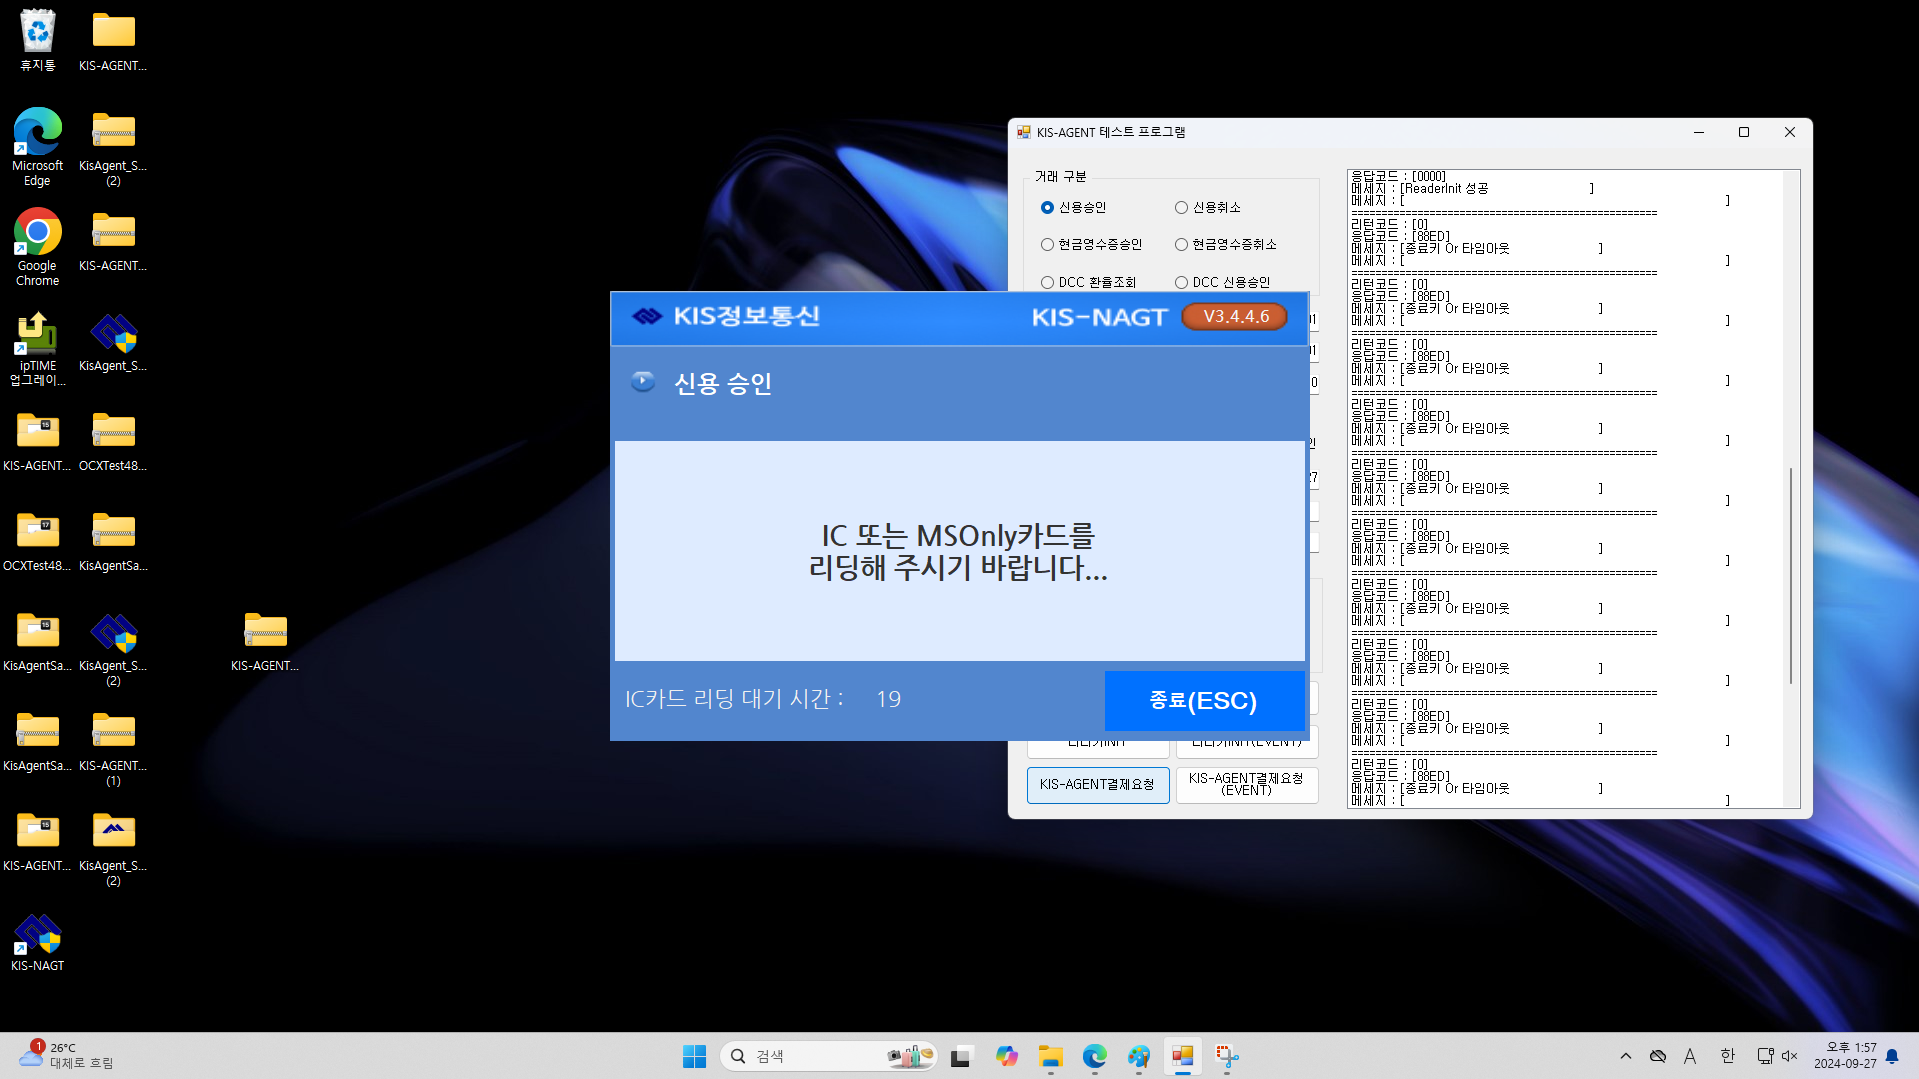Select the 신용승인 radio button
Image resolution: width=1919 pixels, height=1079 pixels.
tap(1048, 207)
